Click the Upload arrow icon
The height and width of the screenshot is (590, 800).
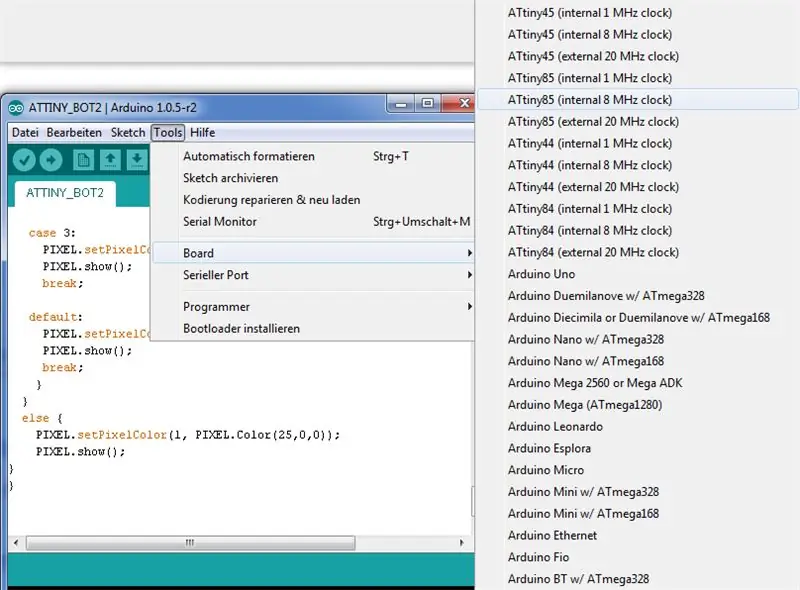[x=51, y=160]
